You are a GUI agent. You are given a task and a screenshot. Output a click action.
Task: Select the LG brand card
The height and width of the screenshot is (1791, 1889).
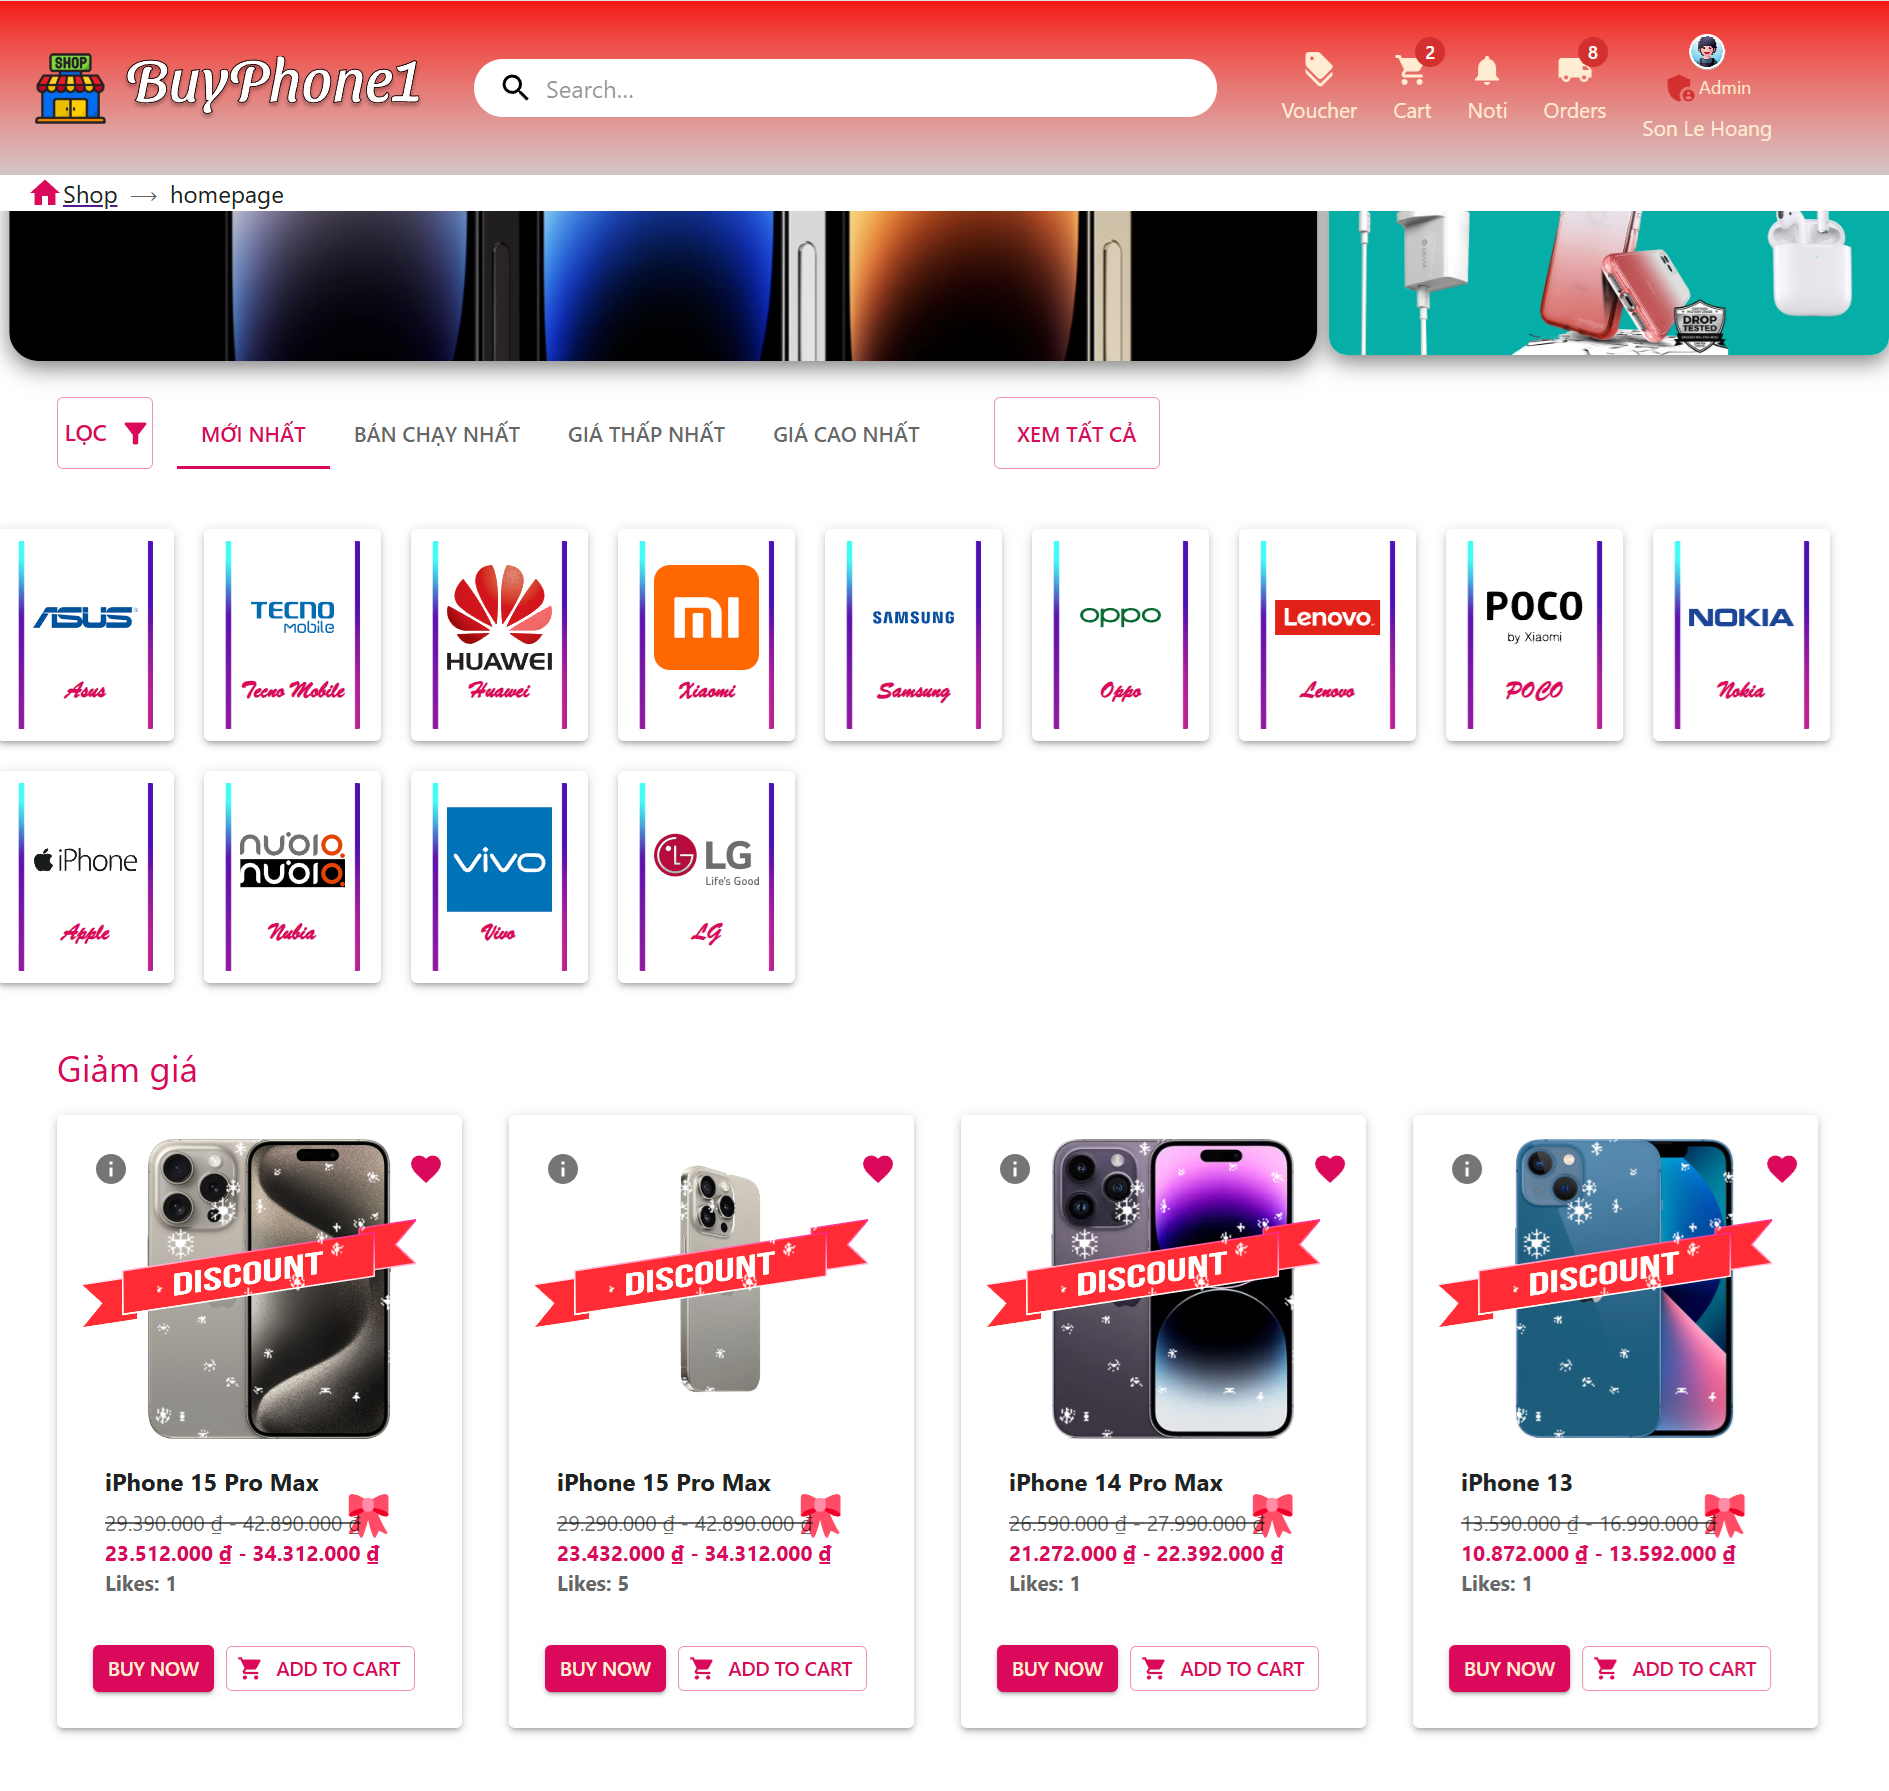[706, 877]
